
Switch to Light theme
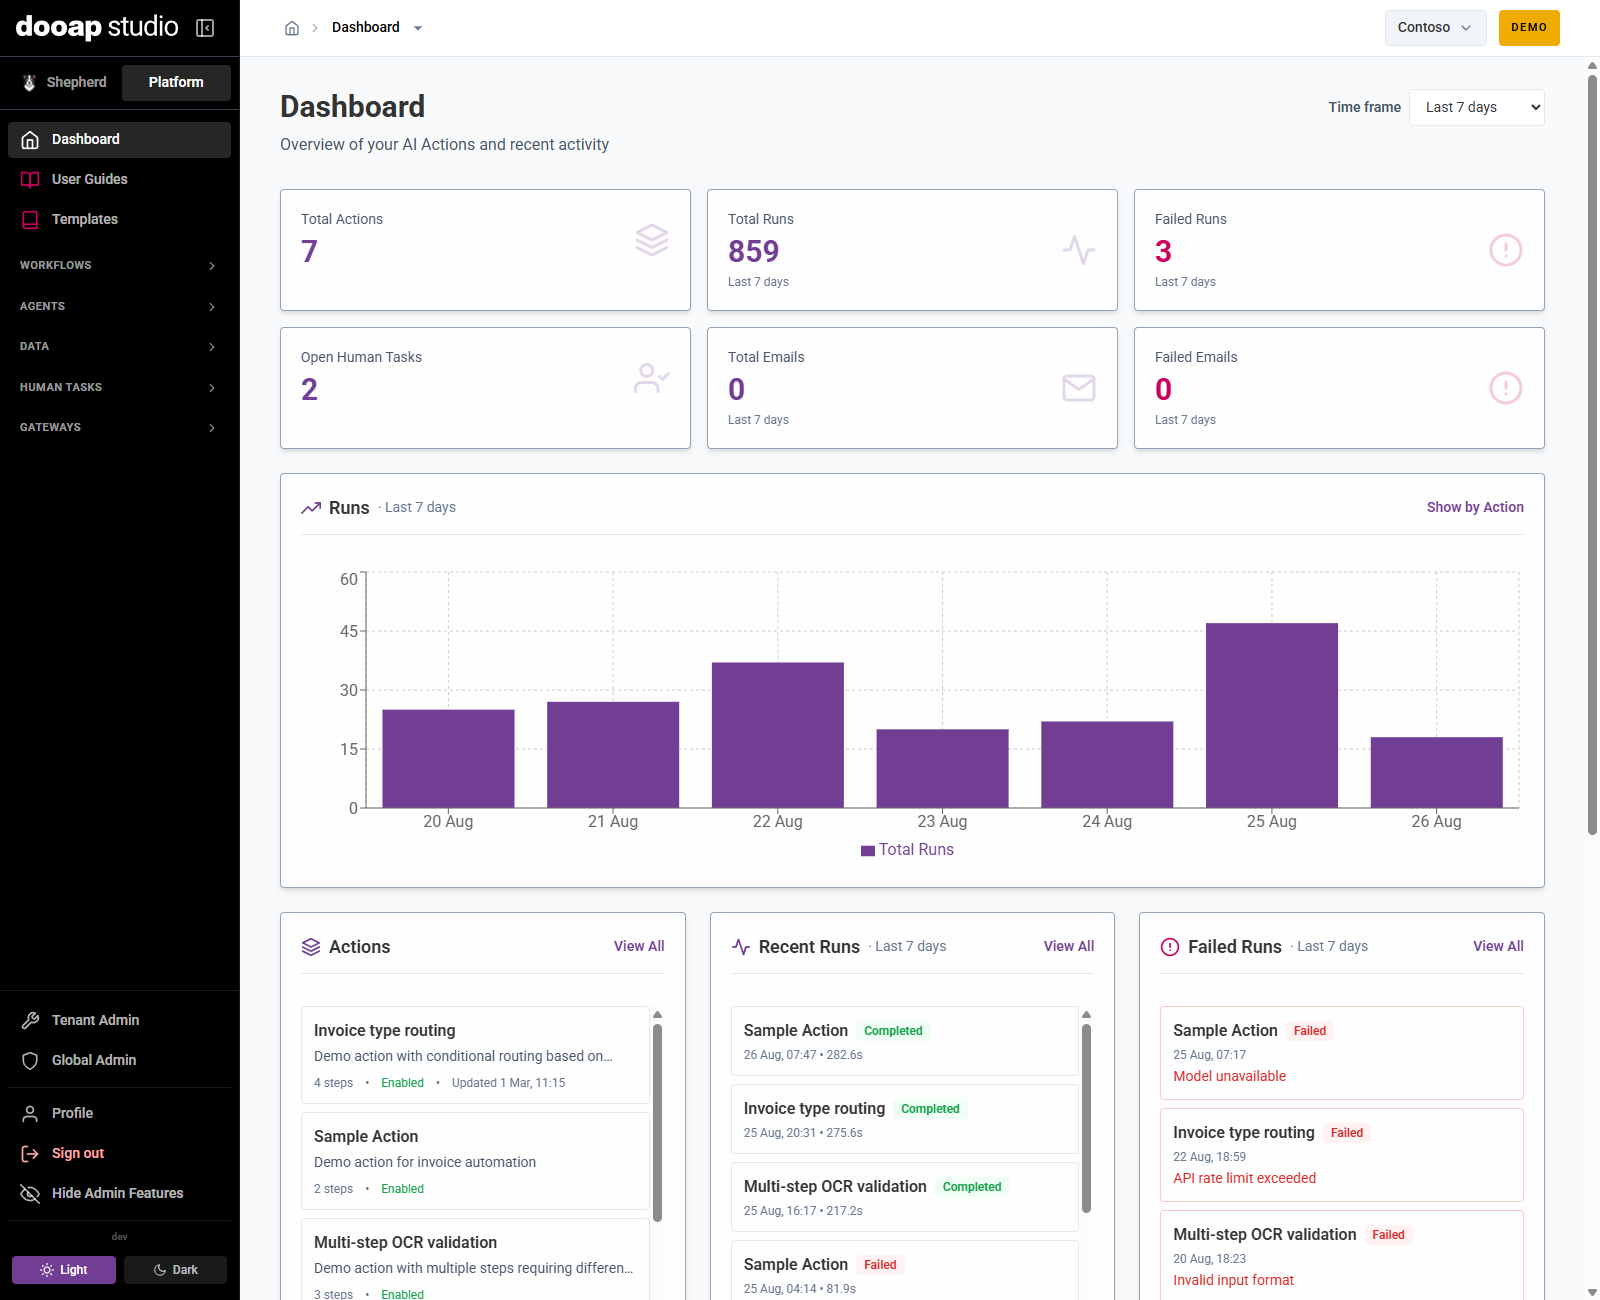tap(64, 1270)
